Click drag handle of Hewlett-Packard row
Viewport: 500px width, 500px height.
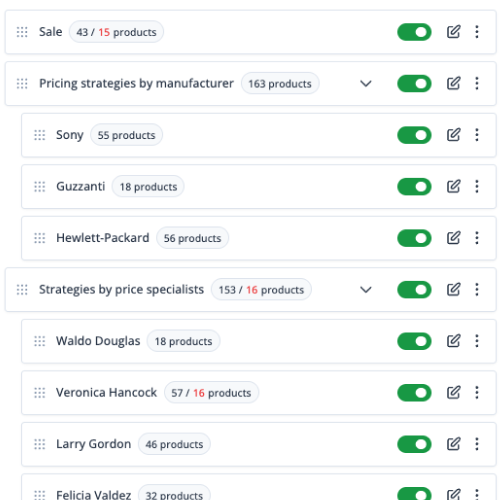(40, 238)
